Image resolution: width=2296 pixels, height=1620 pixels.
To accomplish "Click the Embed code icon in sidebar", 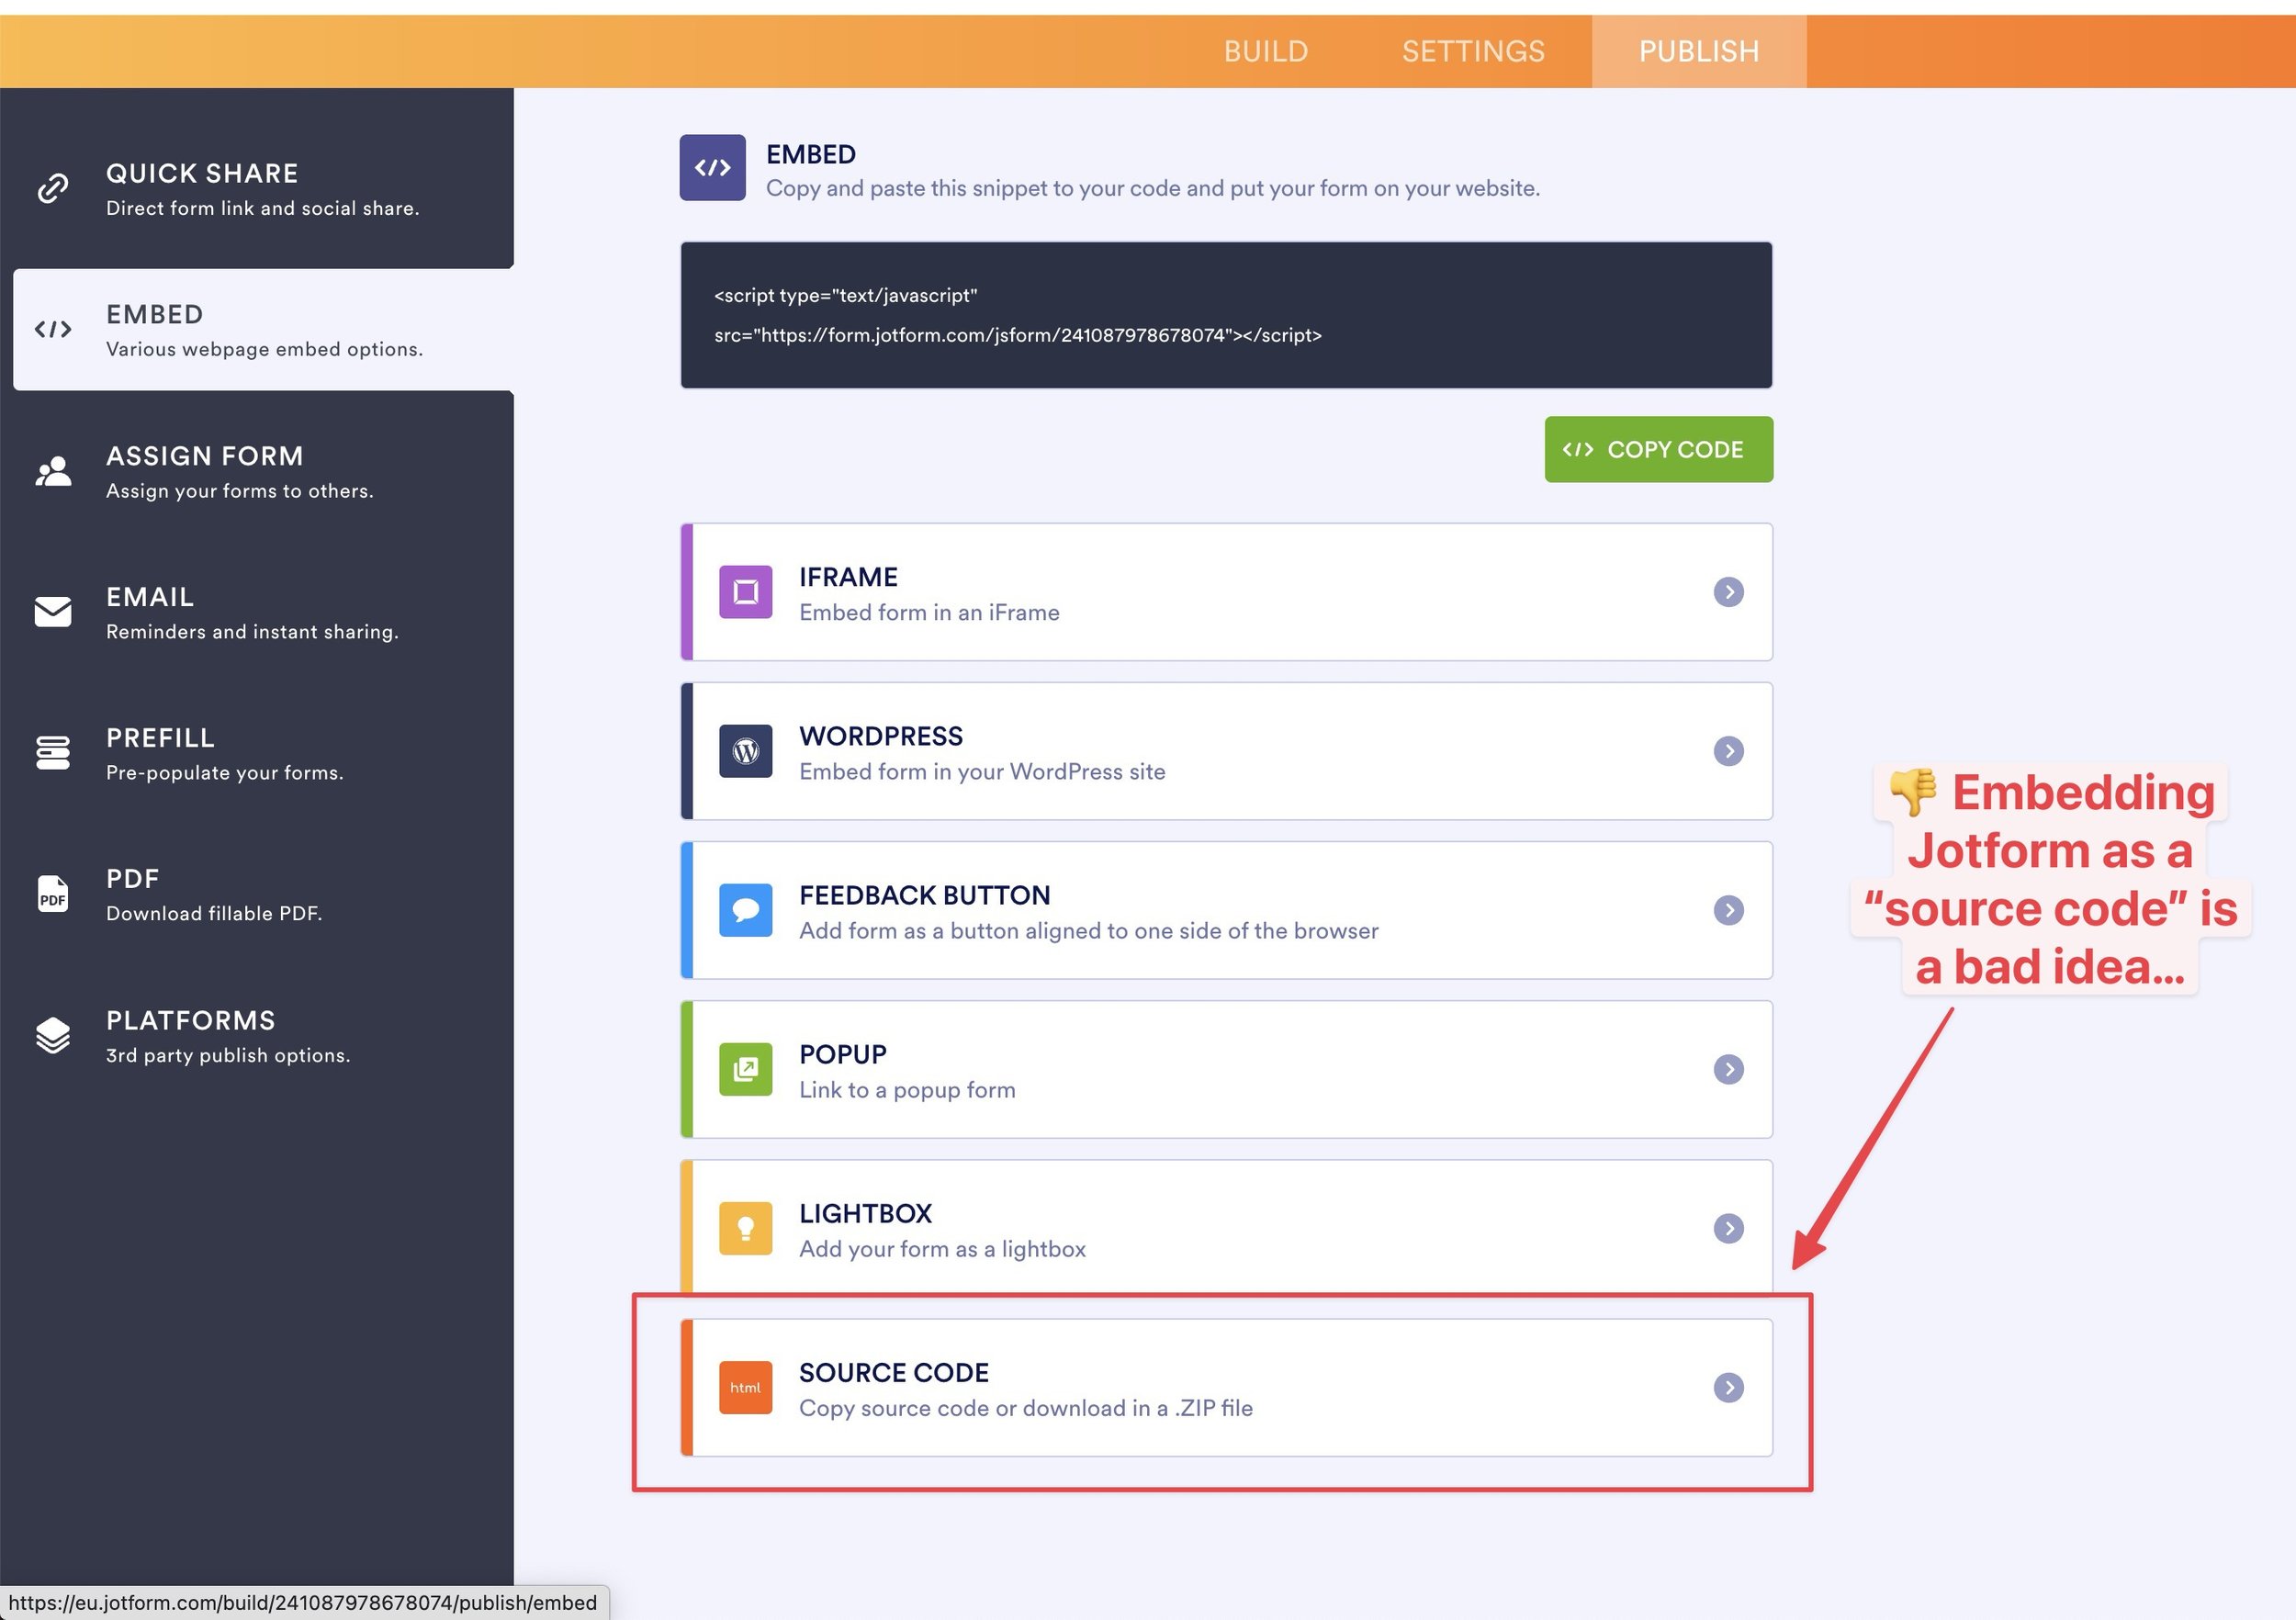I will 53,329.
